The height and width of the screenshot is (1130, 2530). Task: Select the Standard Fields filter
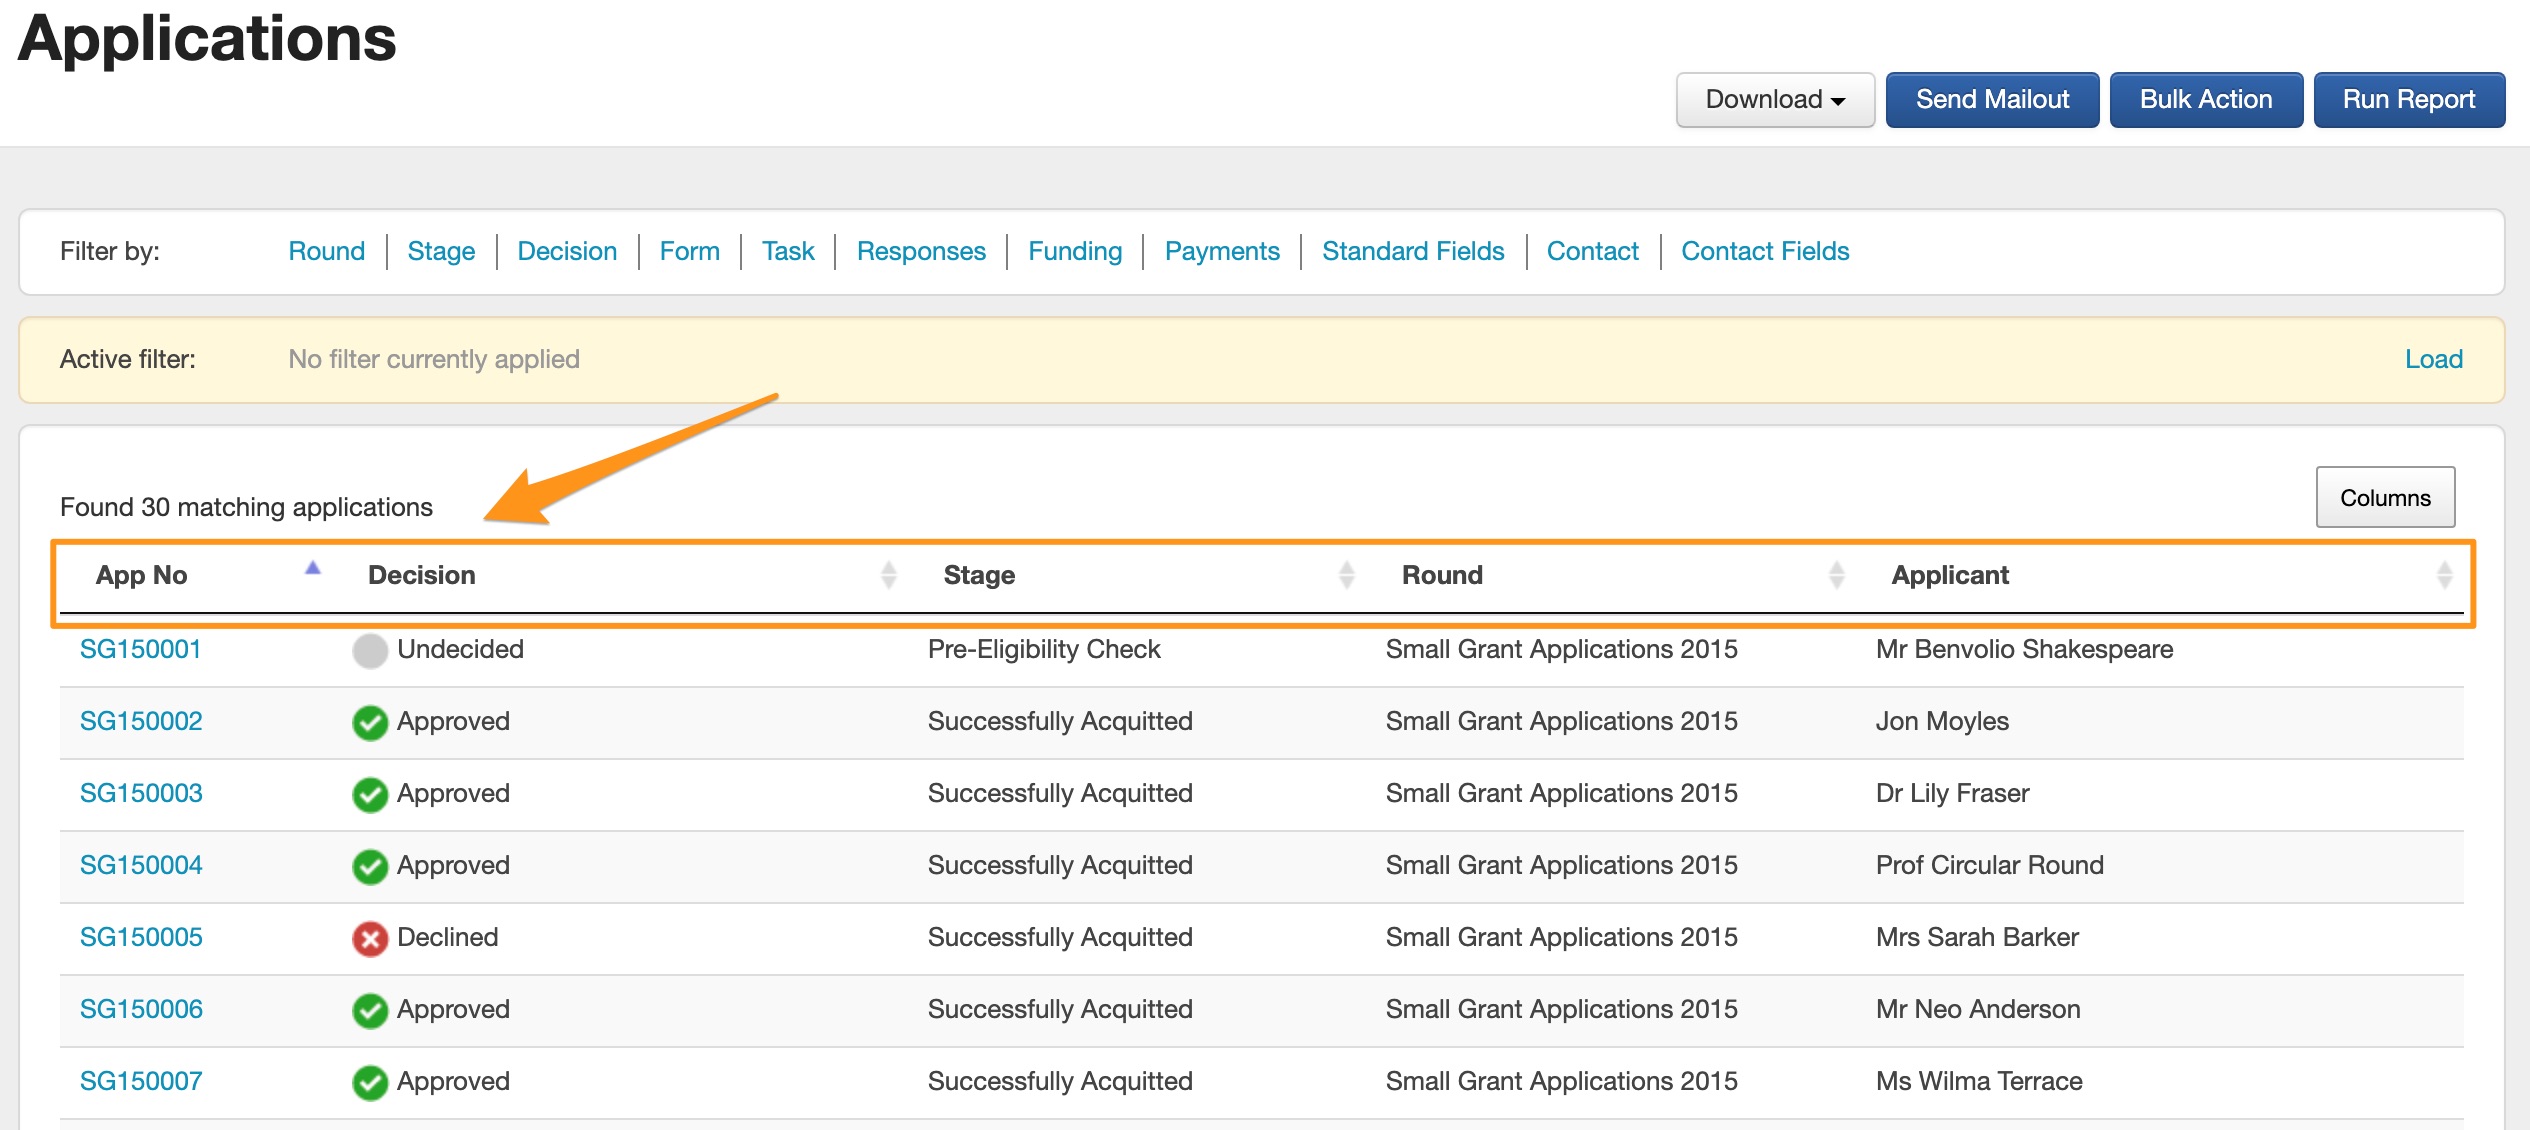pyautogui.click(x=1412, y=251)
